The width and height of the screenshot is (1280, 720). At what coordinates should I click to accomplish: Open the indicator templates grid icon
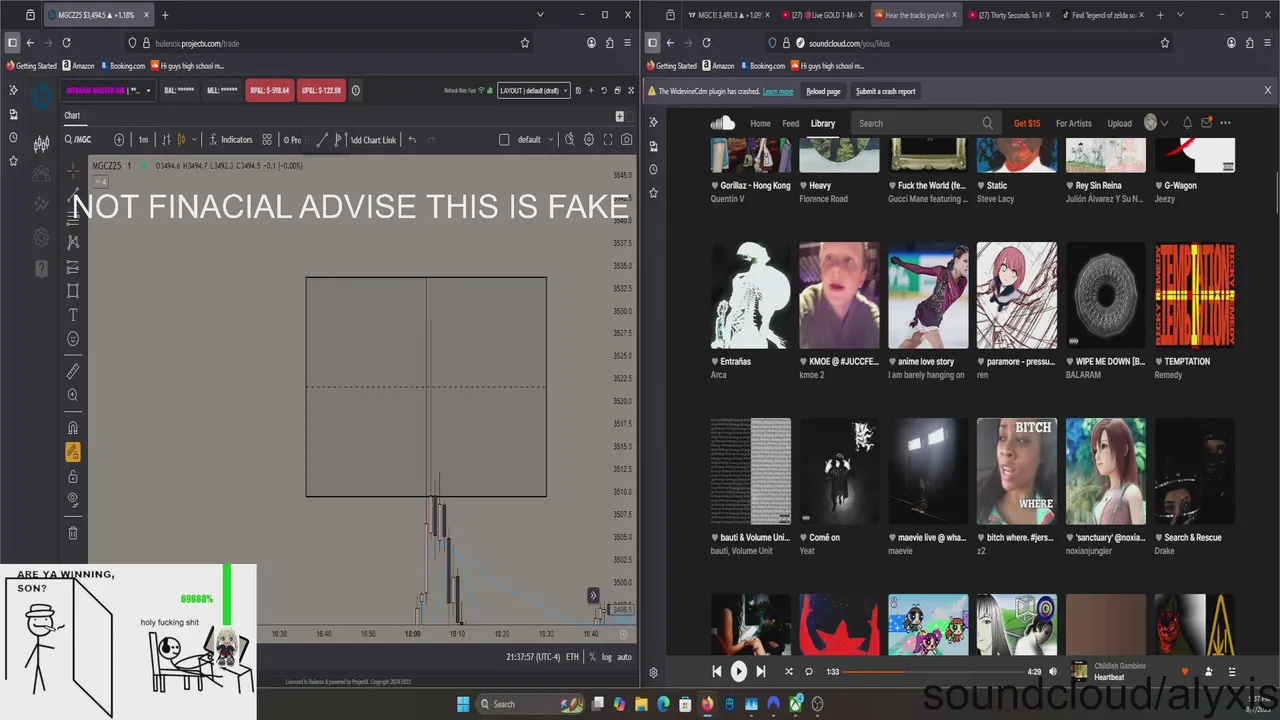(267, 140)
